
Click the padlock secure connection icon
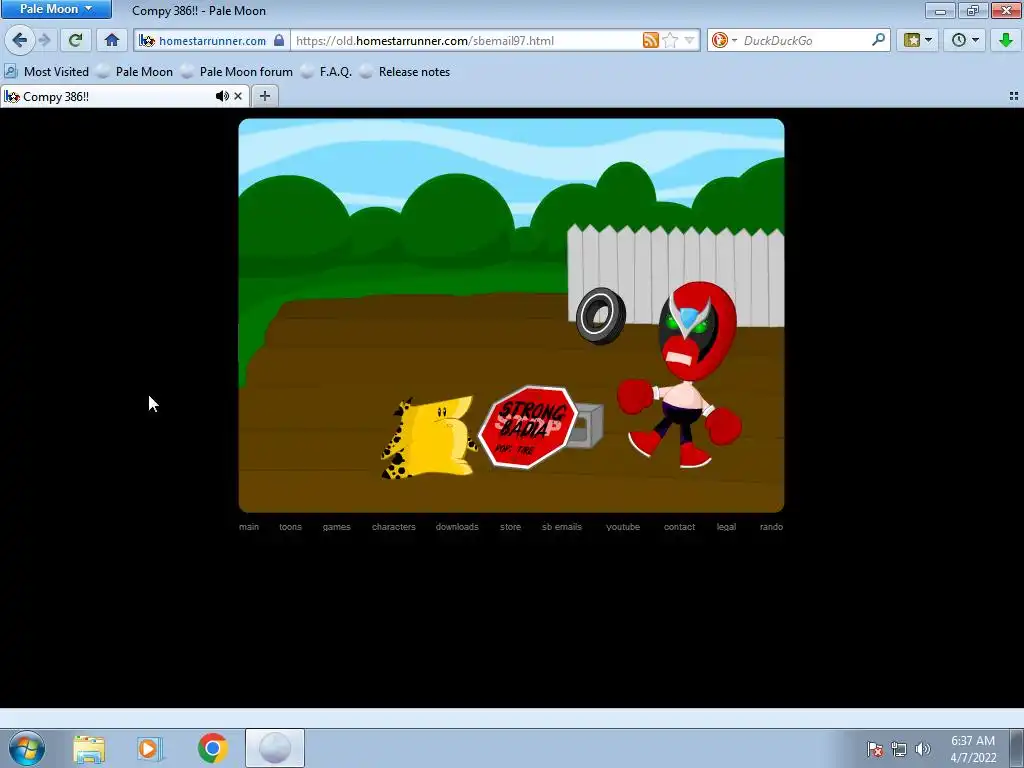[x=280, y=40]
